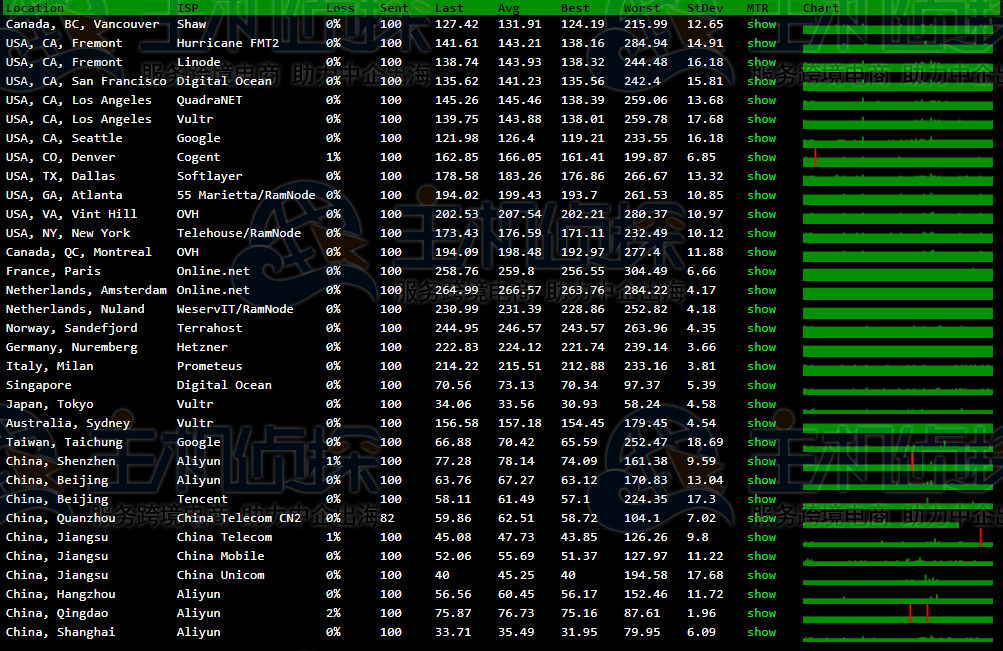Click show link for China, Shanghai Aliyun
This screenshot has height=651, width=1003.
761,632
